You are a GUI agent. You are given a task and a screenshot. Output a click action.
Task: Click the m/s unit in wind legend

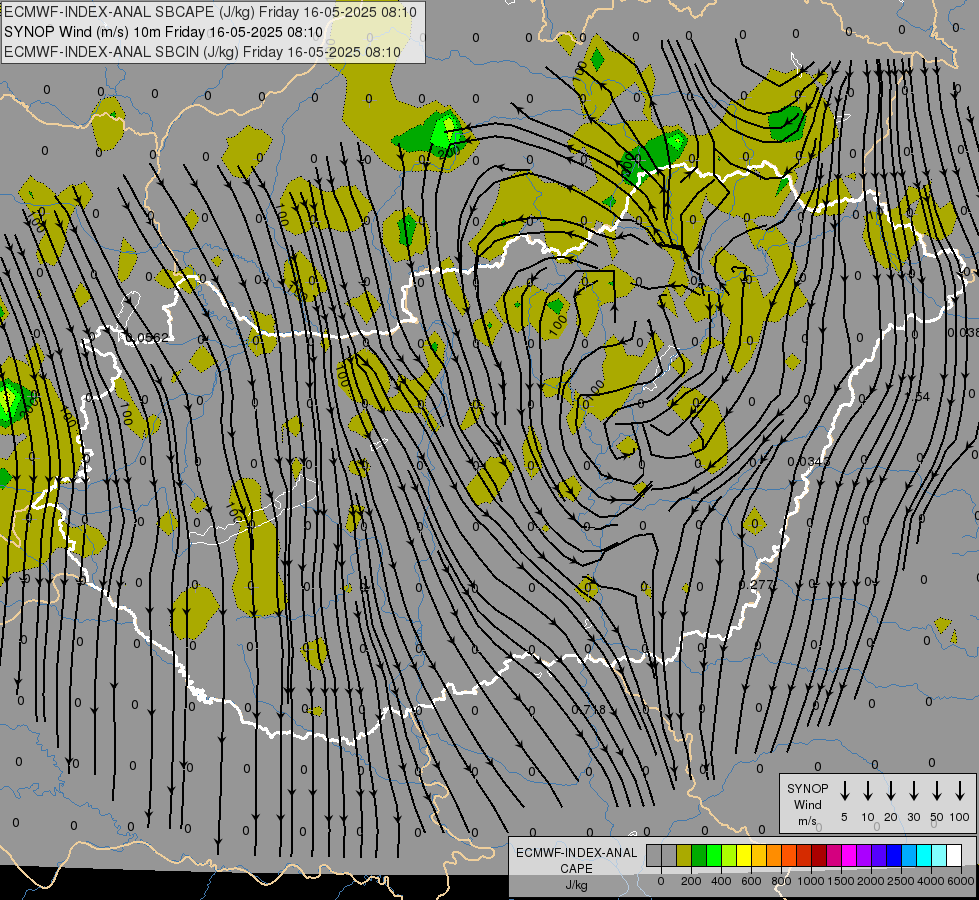click(x=807, y=821)
